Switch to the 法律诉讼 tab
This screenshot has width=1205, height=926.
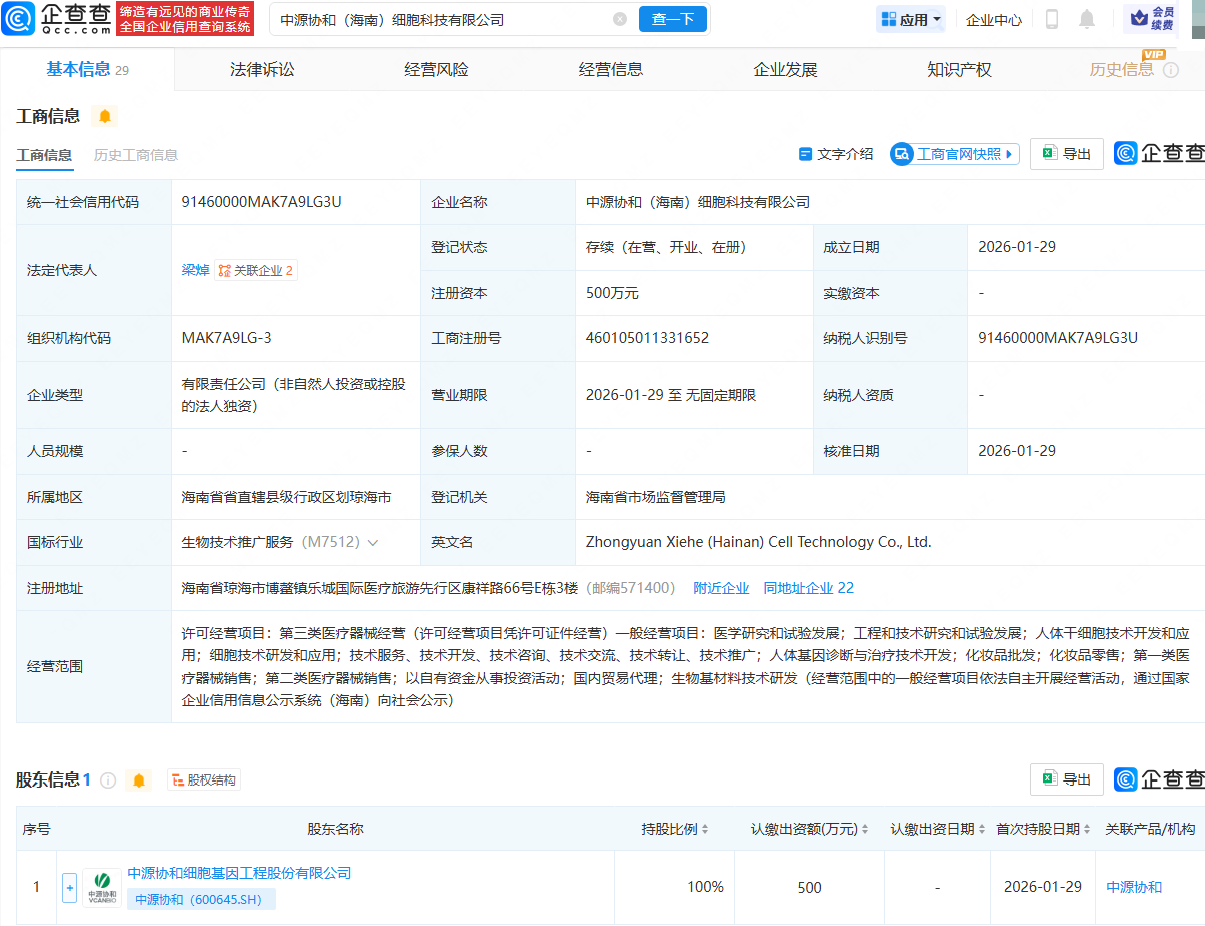pos(261,68)
